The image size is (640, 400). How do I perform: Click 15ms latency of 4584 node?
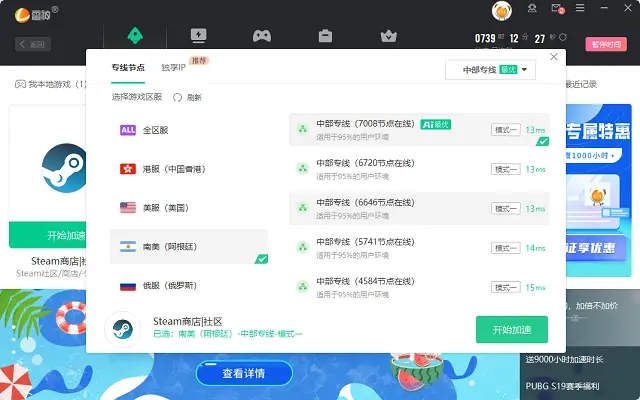535,287
